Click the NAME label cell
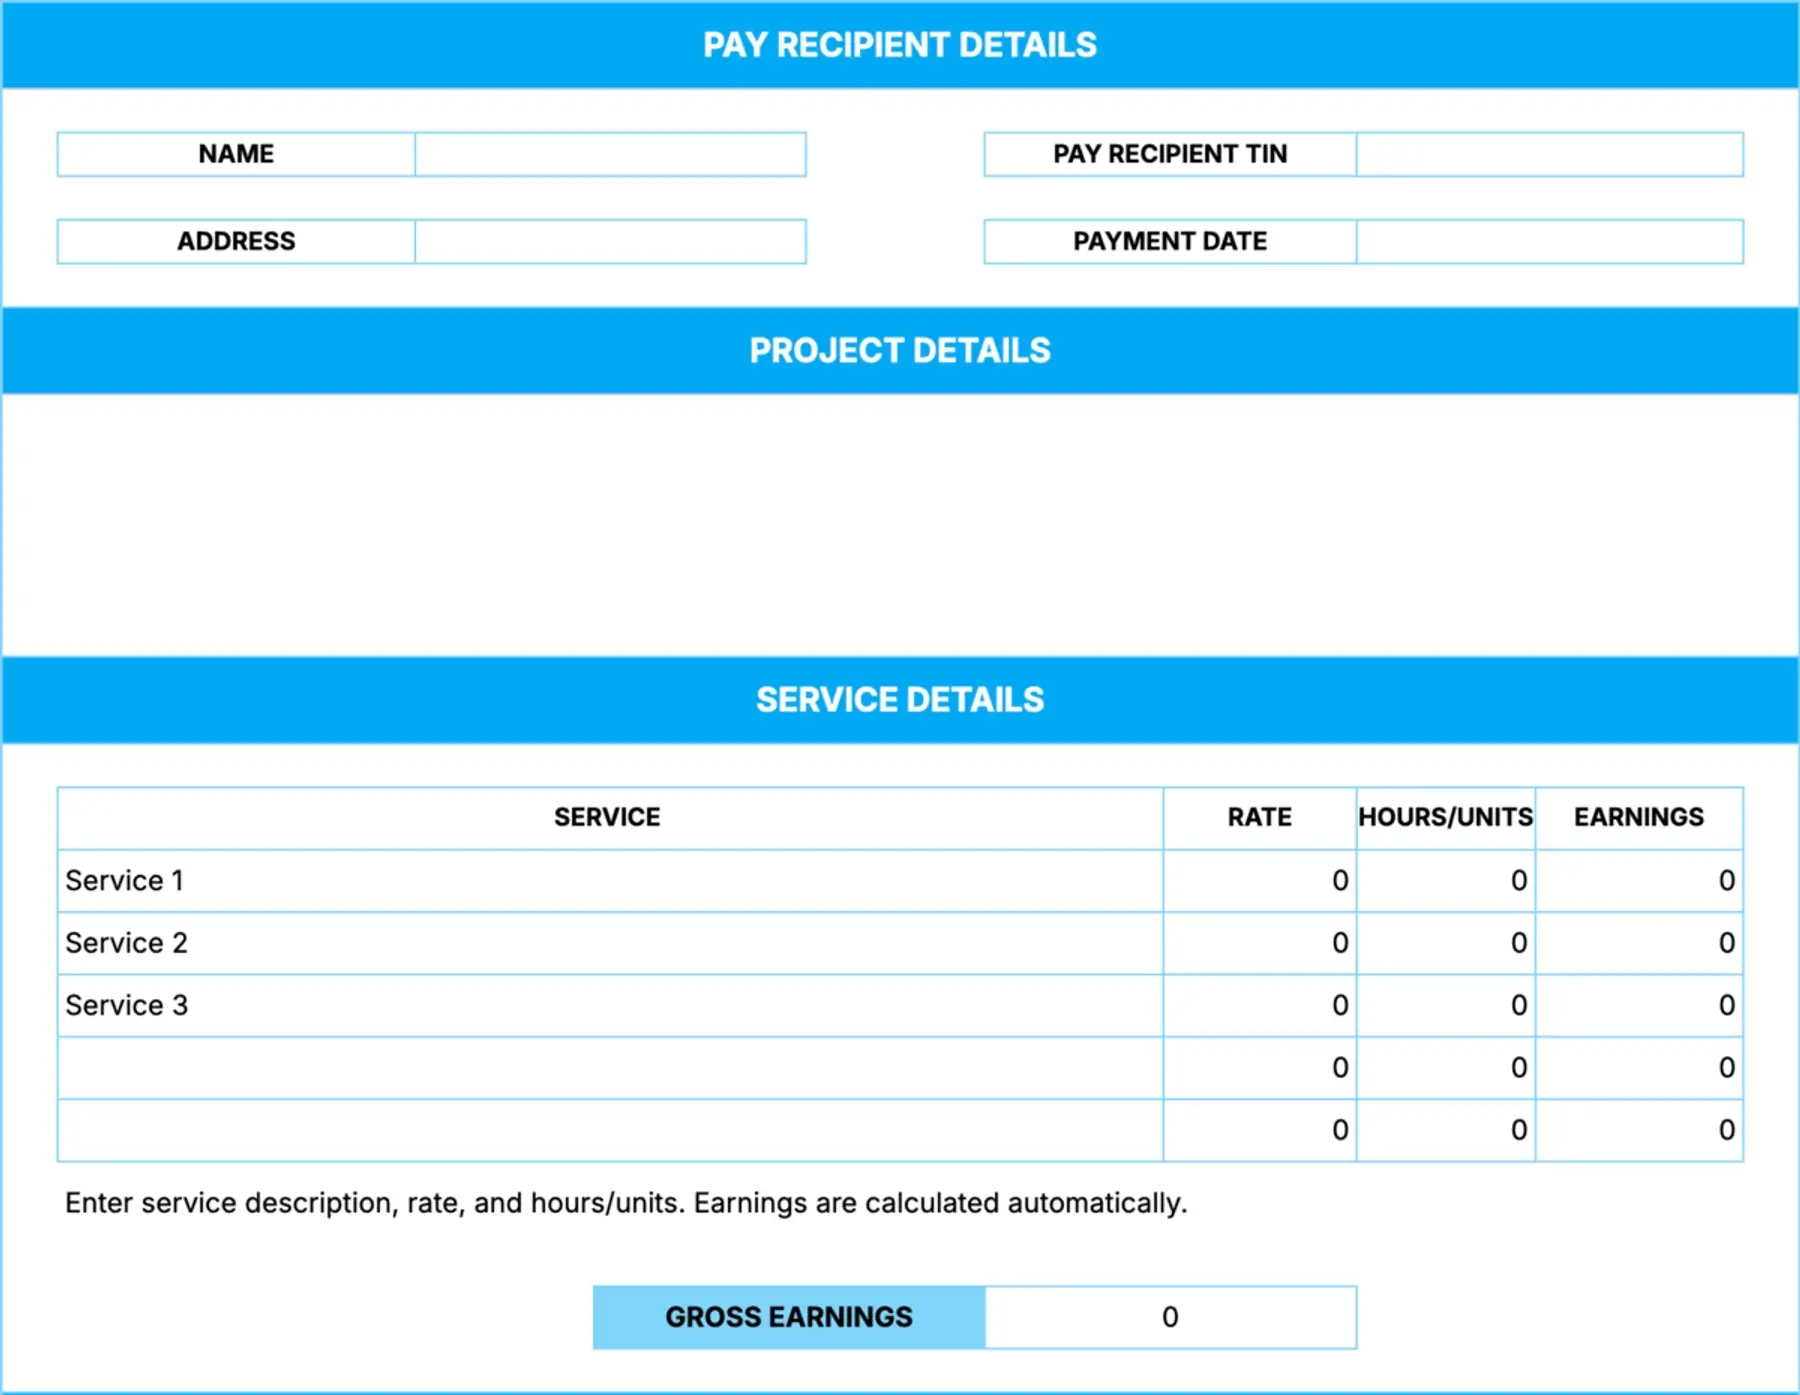Image resolution: width=1800 pixels, height=1395 pixels. [x=236, y=154]
